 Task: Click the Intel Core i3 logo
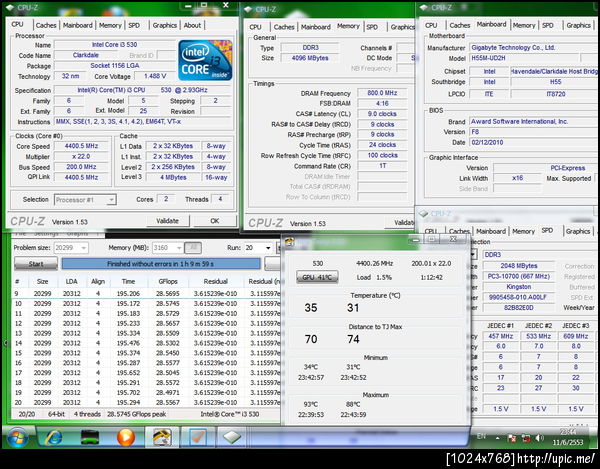(205, 60)
